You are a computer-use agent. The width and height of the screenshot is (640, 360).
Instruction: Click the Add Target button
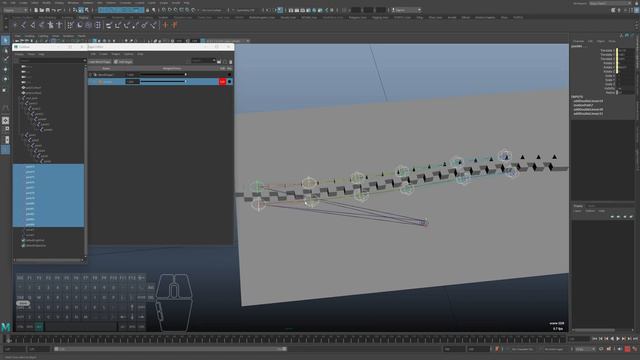pos(123,62)
